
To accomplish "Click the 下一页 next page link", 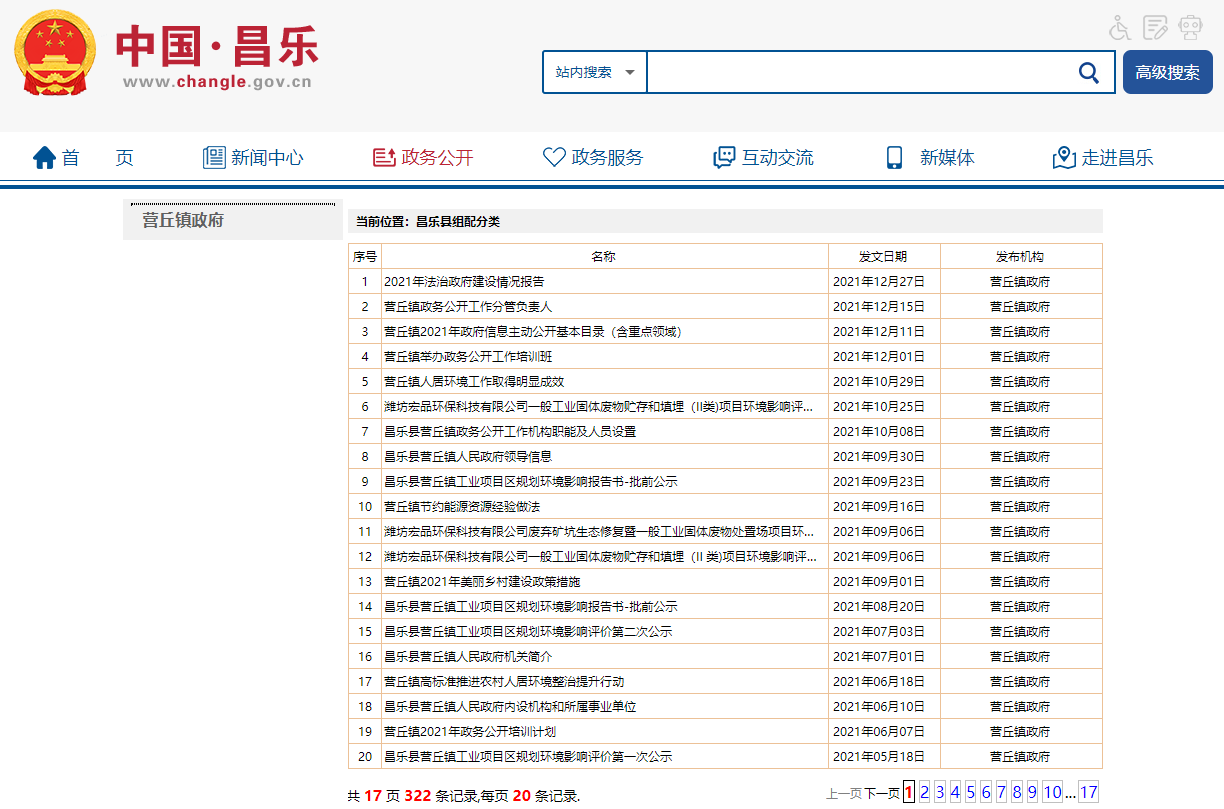I will 881,793.
